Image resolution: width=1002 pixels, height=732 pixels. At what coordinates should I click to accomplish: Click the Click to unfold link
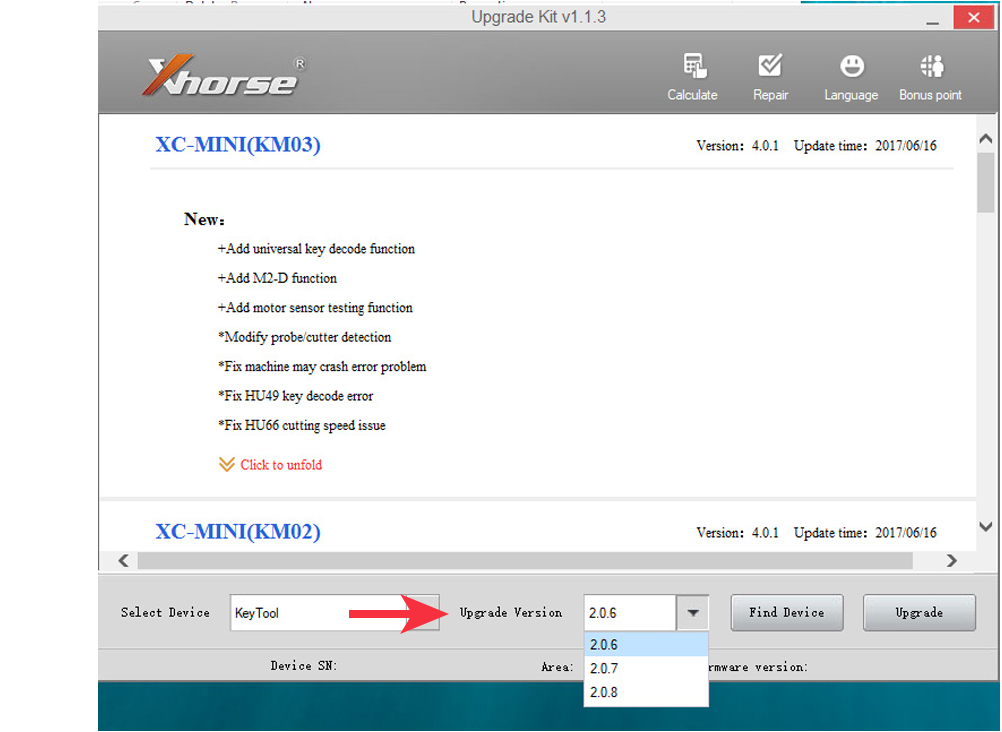(x=281, y=465)
